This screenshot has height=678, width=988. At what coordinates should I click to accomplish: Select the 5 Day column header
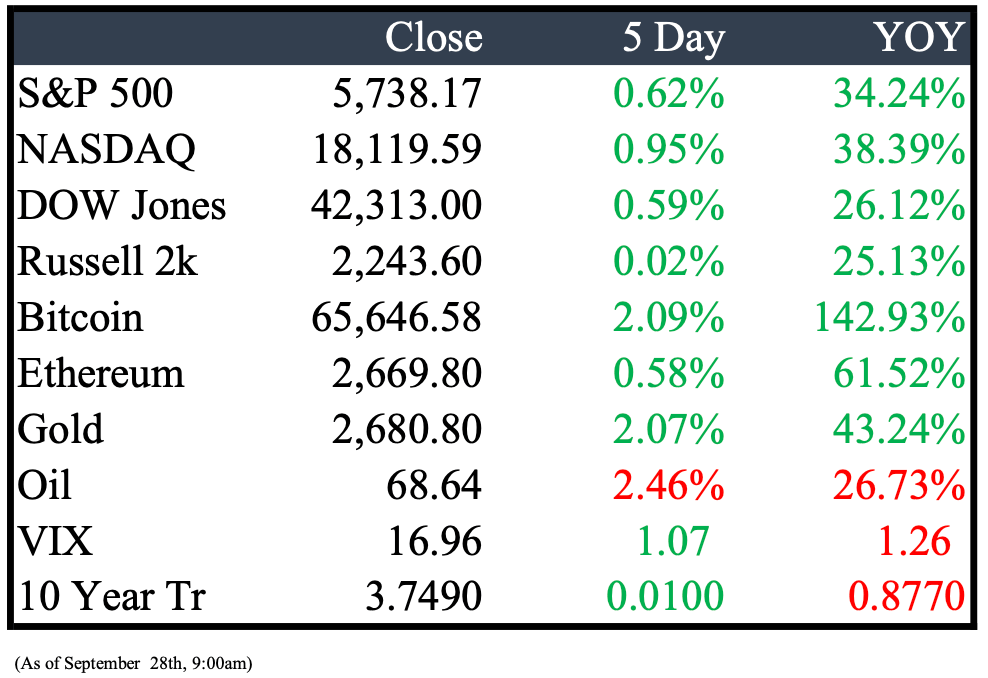click(674, 38)
